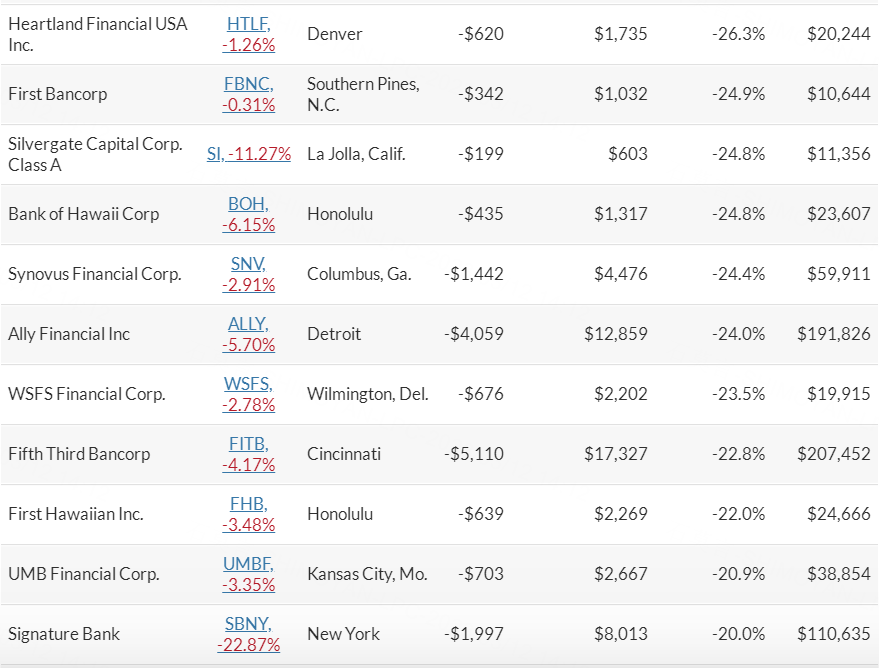This screenshot has height=668, width=879.
Task: Click the WSFS ticker link
Action: tap(248, 384)
